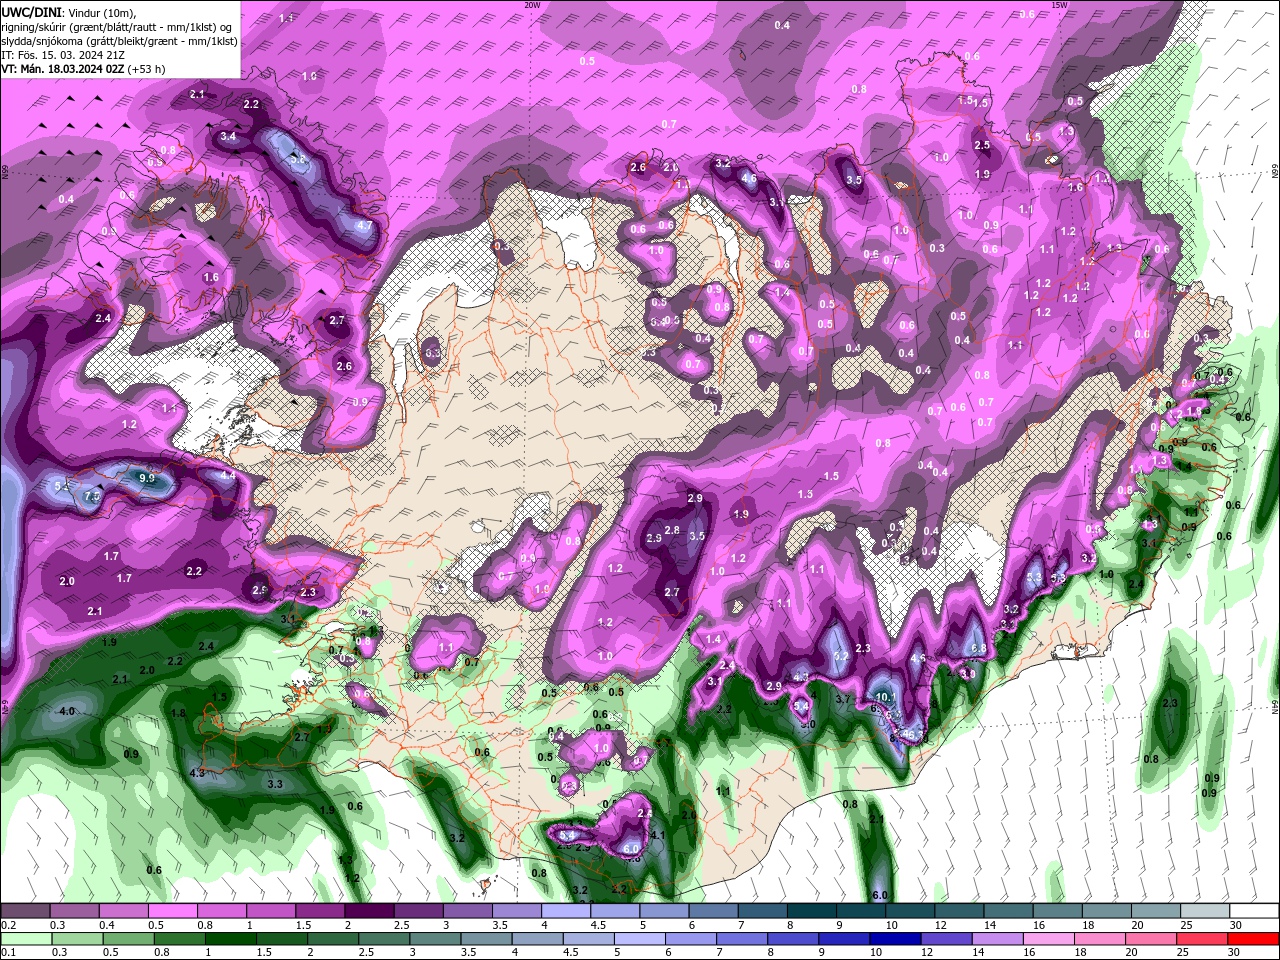Click the 6.2 value on the map
The image size is (1280, 960).
click(841, 656)
